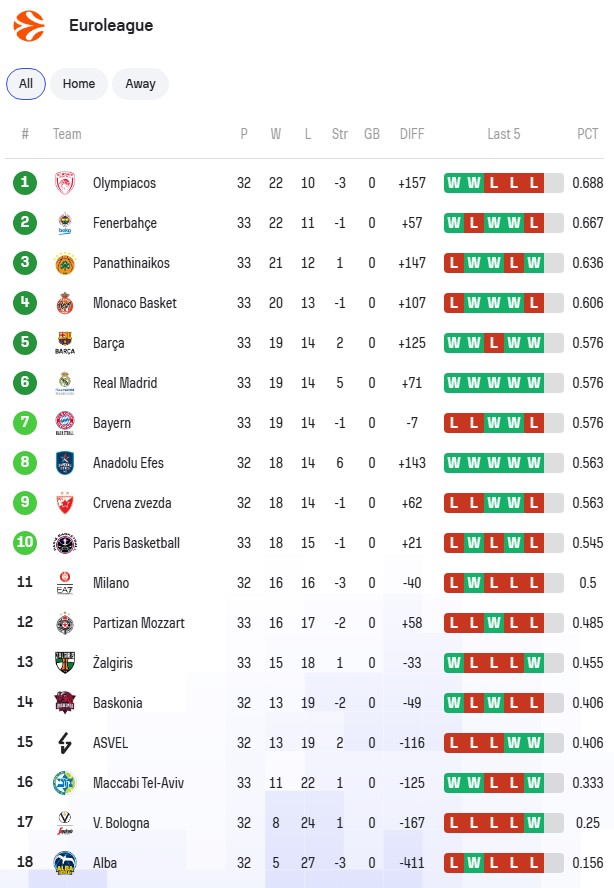Switch to Home standings tab
The height and width of the screenshot is (888, 614).
pyautogui.click(x=79, y=84)
